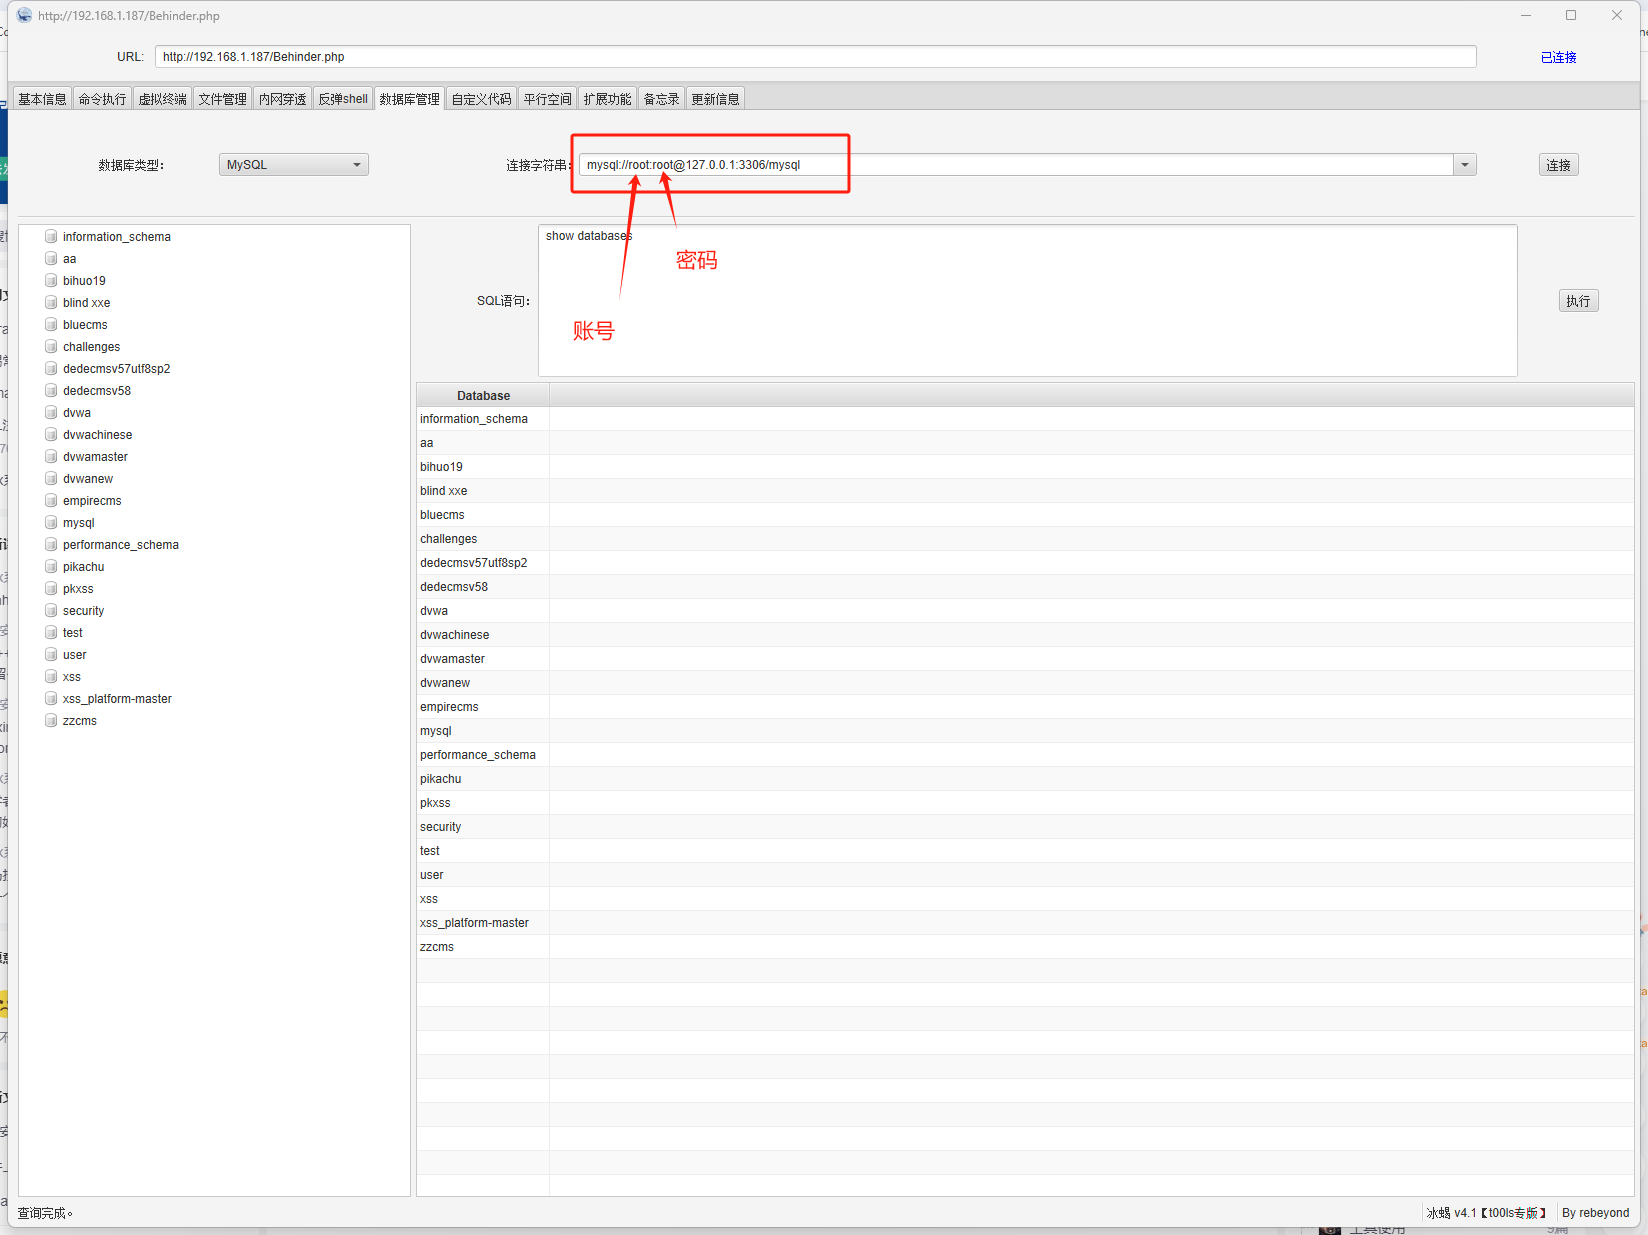Click the 执行 button
Screen dimensions: 1648x1235
(1578, 301)
